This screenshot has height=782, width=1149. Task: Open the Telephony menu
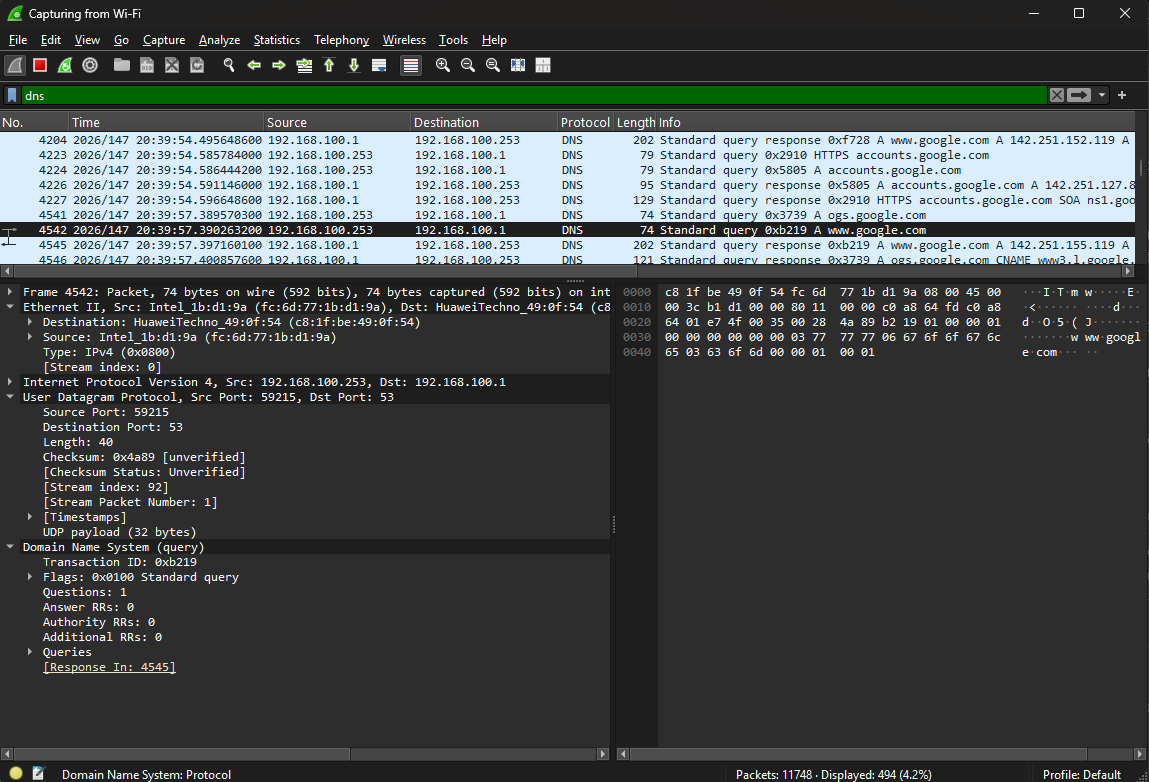[x=341, y=40]
